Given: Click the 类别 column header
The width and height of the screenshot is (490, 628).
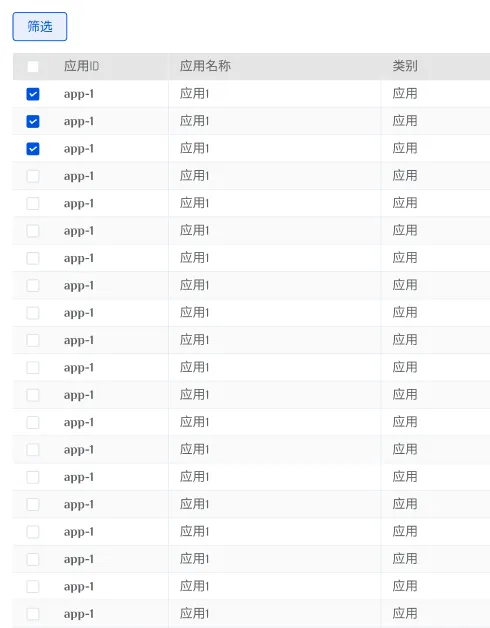Looking at the screenshot, I should (x=405, y=66).
